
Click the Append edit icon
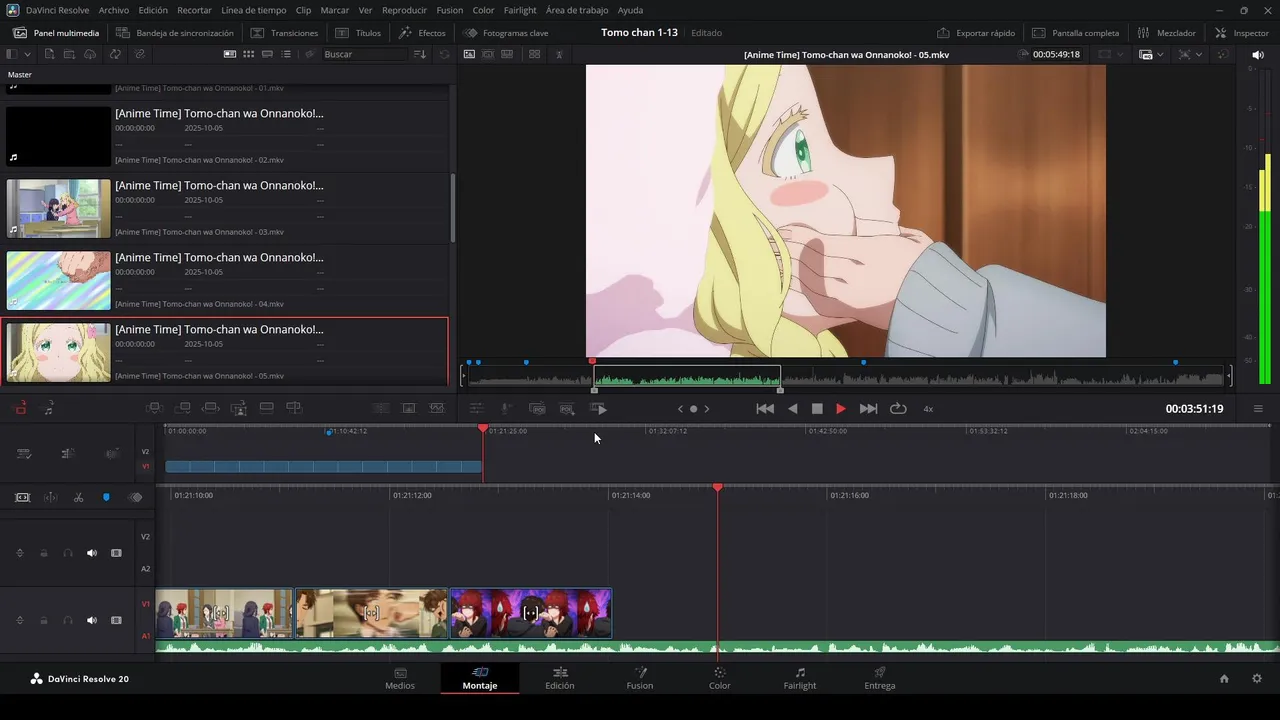[x=183, y=408]
